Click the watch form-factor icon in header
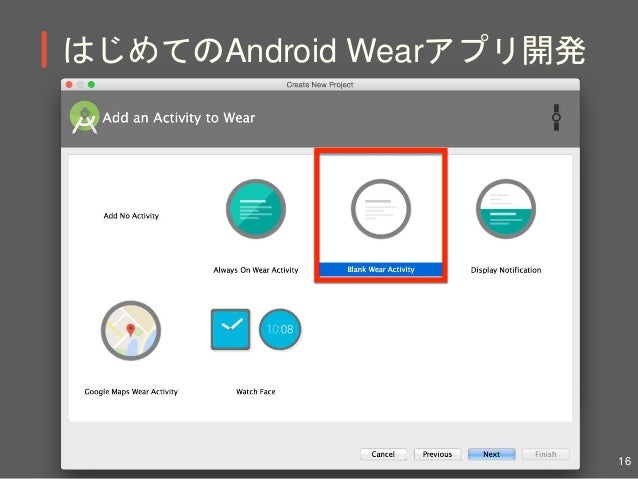Viewport: 638px width, 479px height. pyautogui.click(x=556, y=117)
